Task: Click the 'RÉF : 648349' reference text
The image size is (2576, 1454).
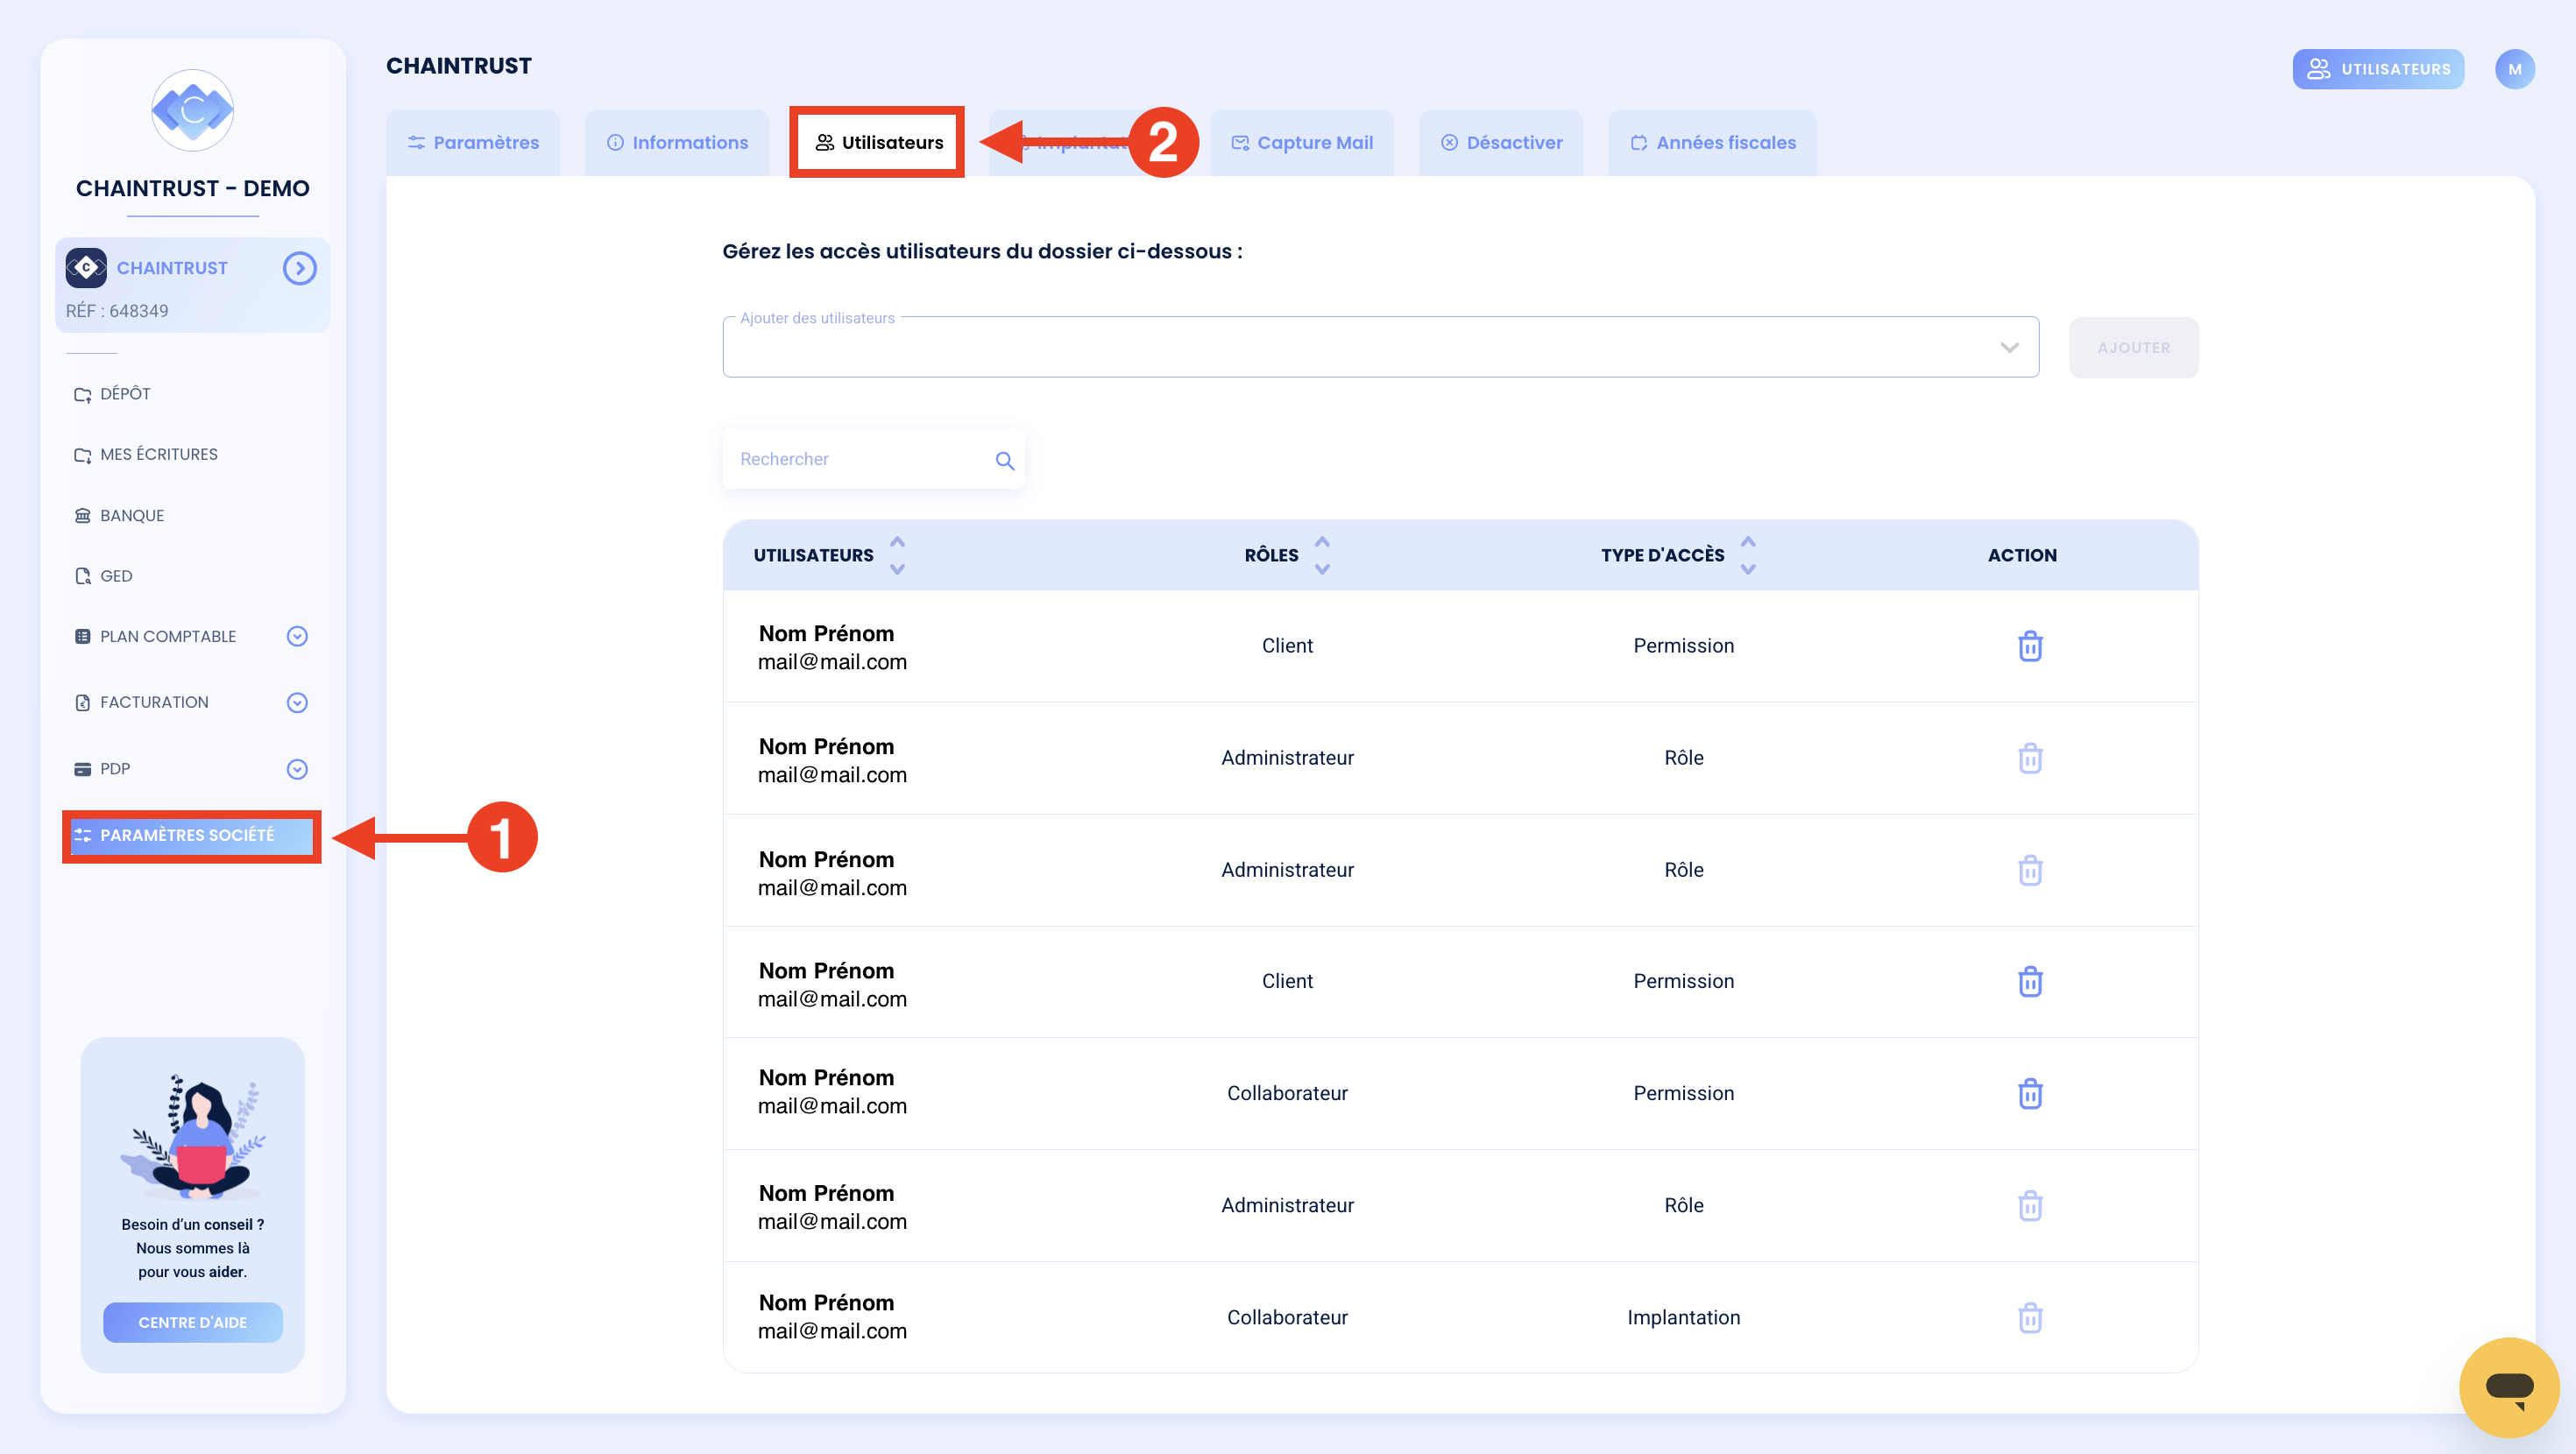Action: (117, 311)
